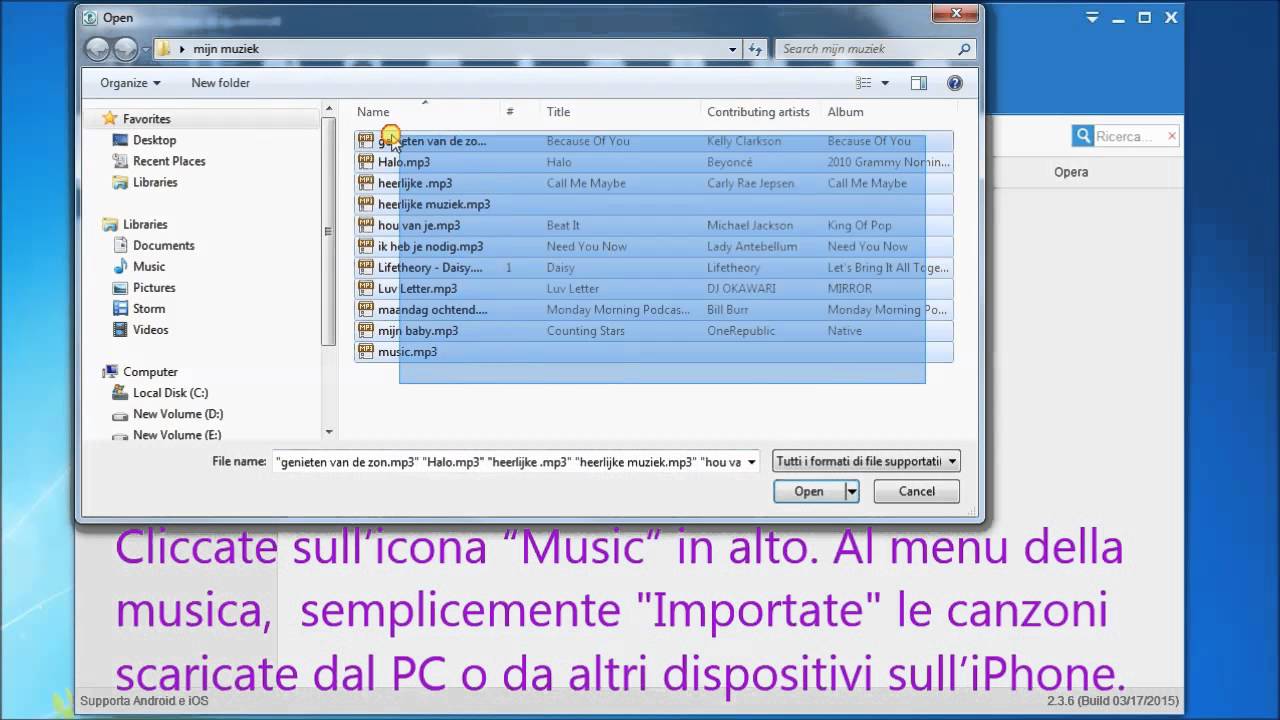The width and height of the screenshot is (1280, 720).
Task: Click the Change your view icon
Action: pyautogui.click(x=864, y=83)
